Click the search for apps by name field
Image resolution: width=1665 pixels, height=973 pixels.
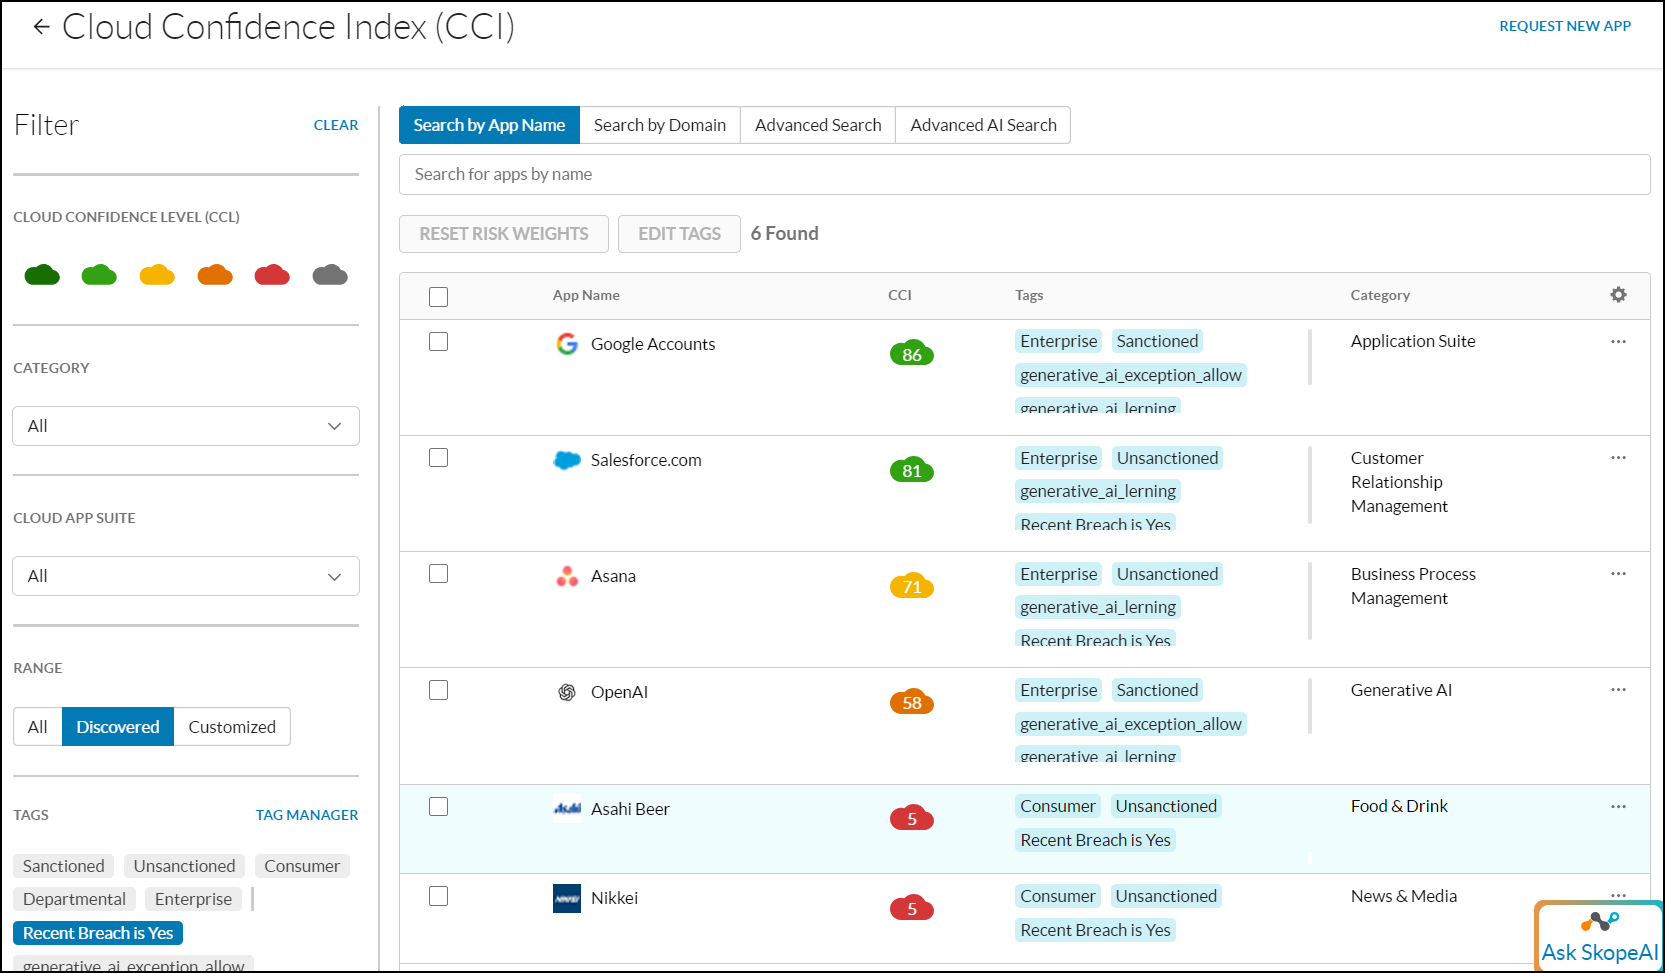1024,175
